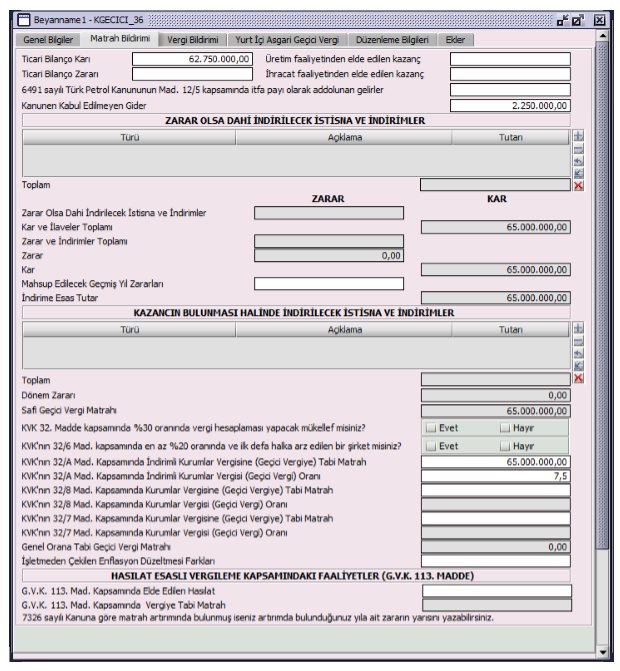Check Evet for KVK 32. Madde %30 question
The height and width of the screenshot is (671, 620).
[431, 428]
